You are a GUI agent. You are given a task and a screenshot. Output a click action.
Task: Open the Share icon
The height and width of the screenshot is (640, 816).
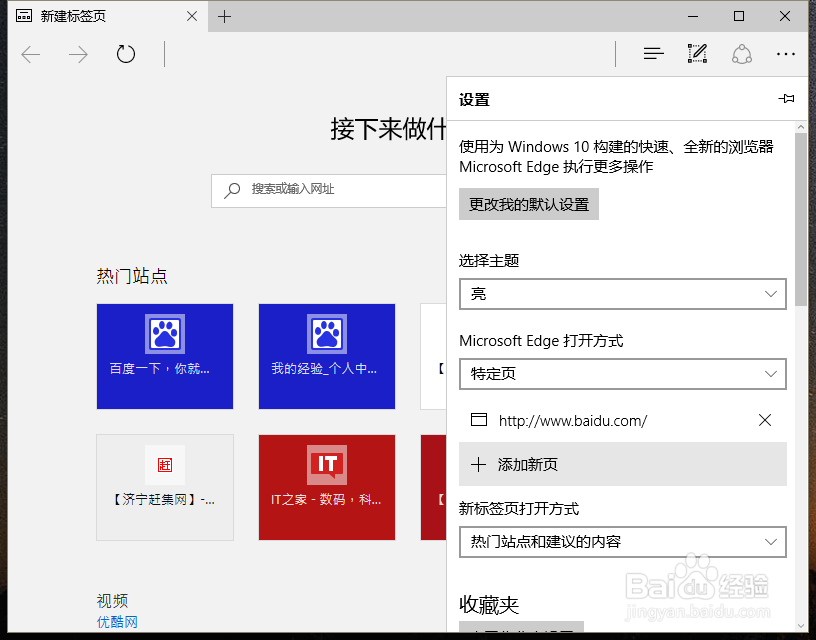pyautogui.click(x=742, y=54)
